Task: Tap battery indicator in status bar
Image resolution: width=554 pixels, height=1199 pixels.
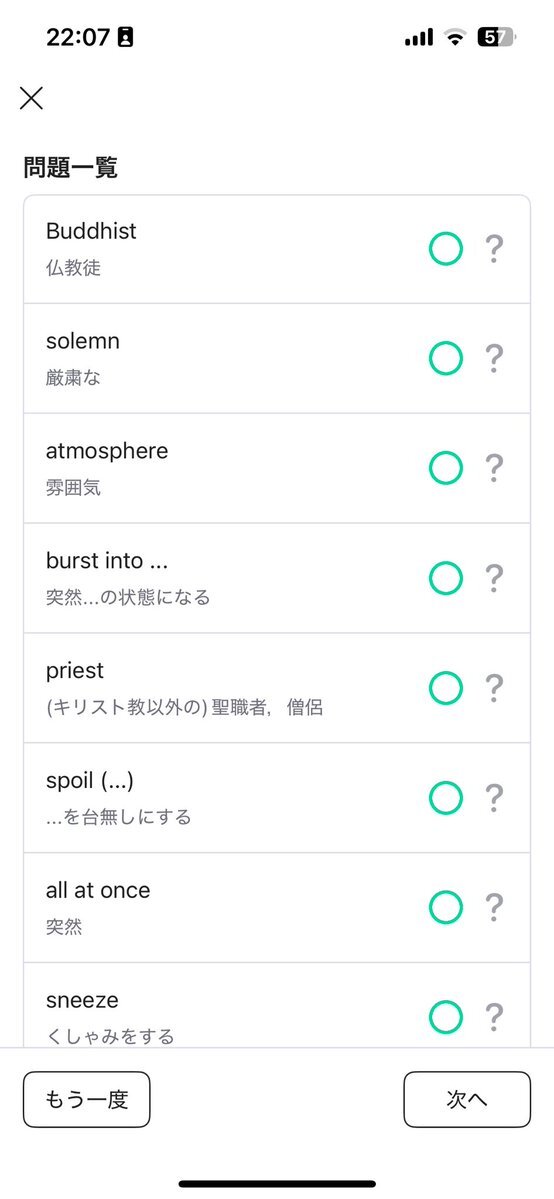Action: click(x=497, y=37)
